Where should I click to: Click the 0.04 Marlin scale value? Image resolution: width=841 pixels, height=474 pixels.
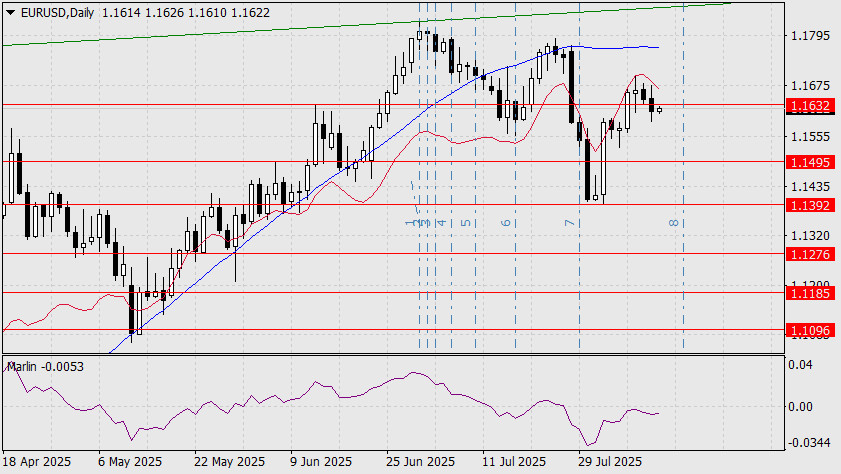point(800,365)
